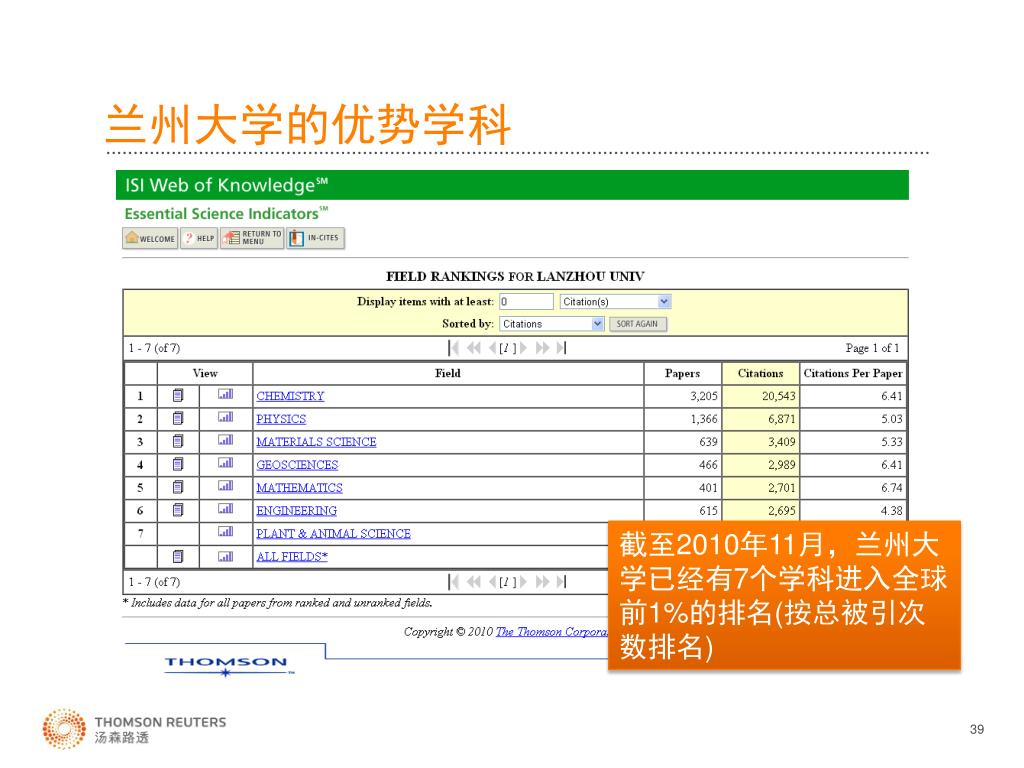Go to last page in top pager
This screenshot has width=1024, height=768.
pyautogui.click(x=561, y=348)
